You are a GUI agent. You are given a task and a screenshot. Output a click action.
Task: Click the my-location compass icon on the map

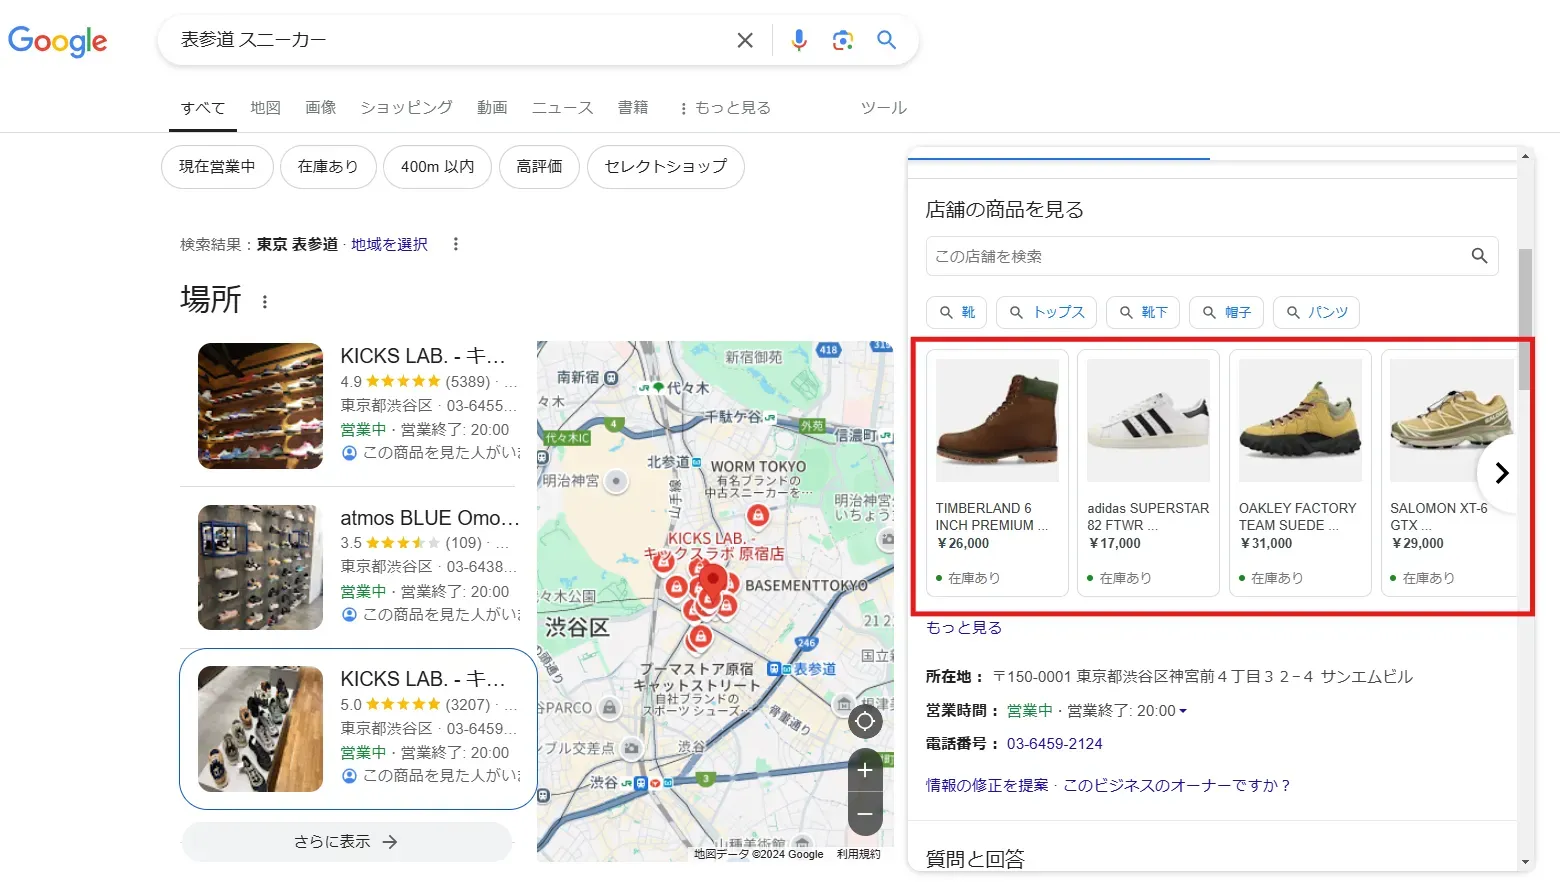pyautogui.click(x=864, y=721)
